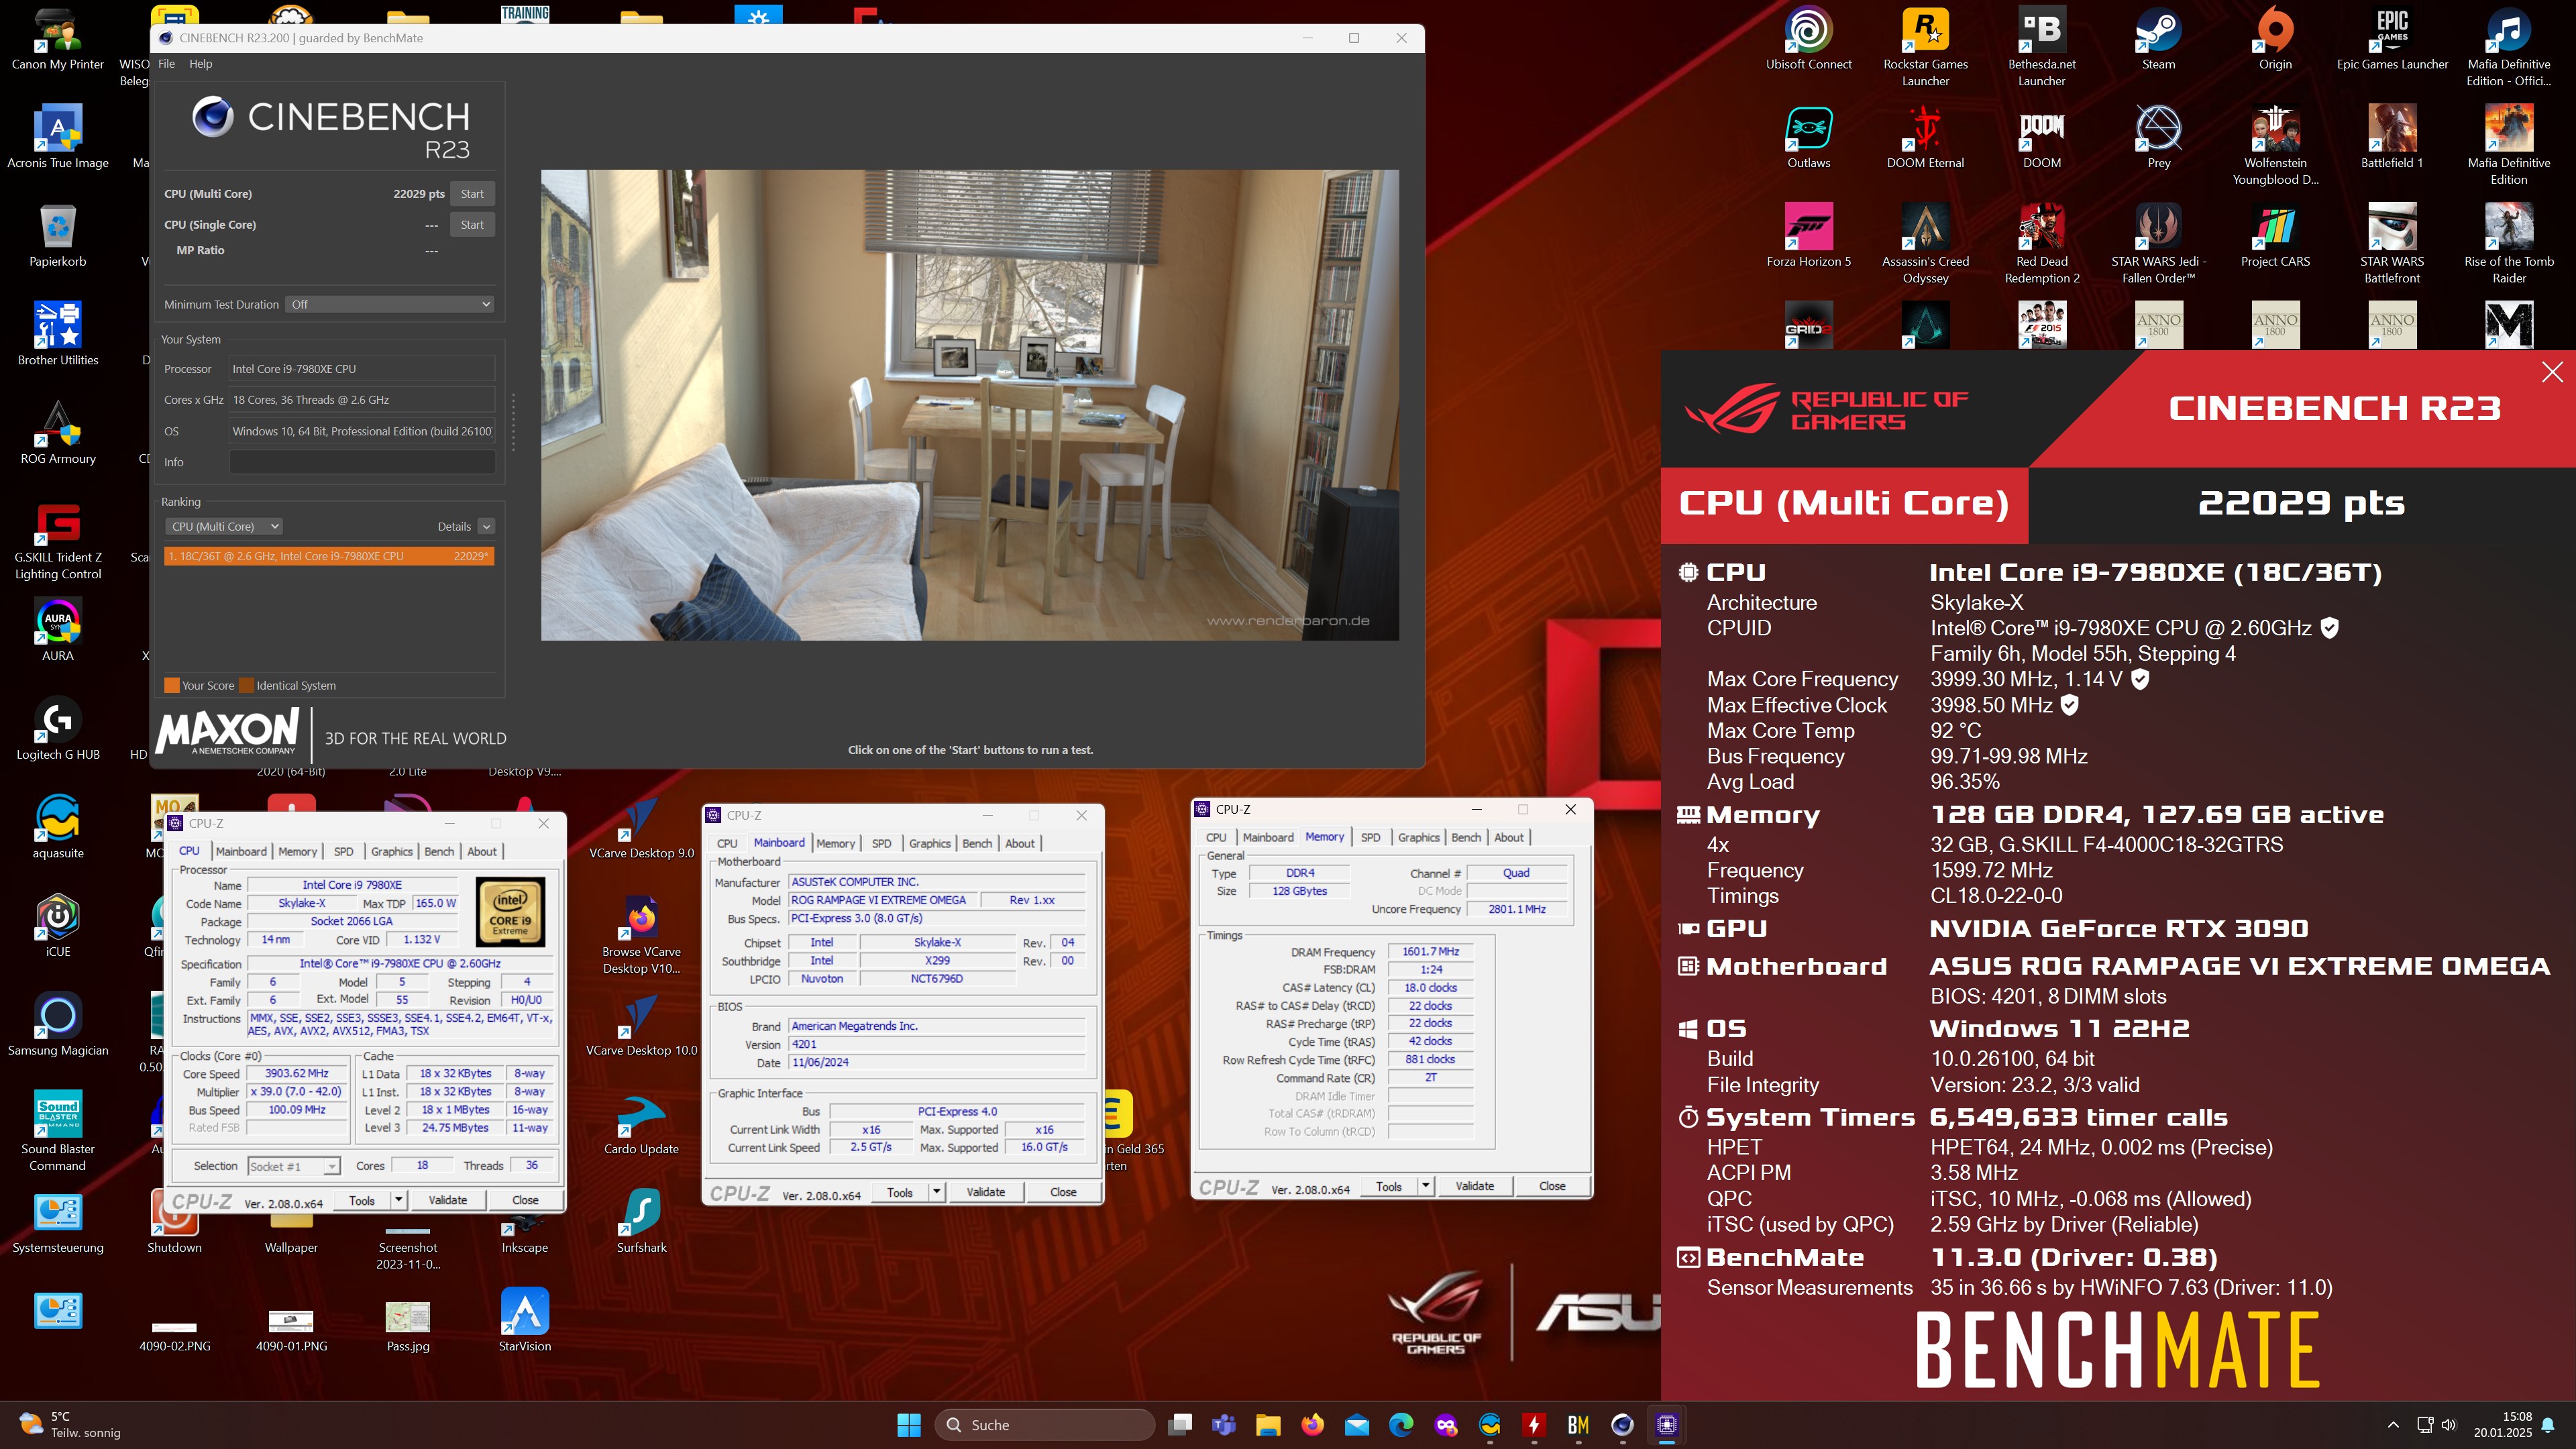Select Red Dead Redemption 2 shortcut
The width and height of the screenshot is (2576, 1449).
[x=2041, y=244]
